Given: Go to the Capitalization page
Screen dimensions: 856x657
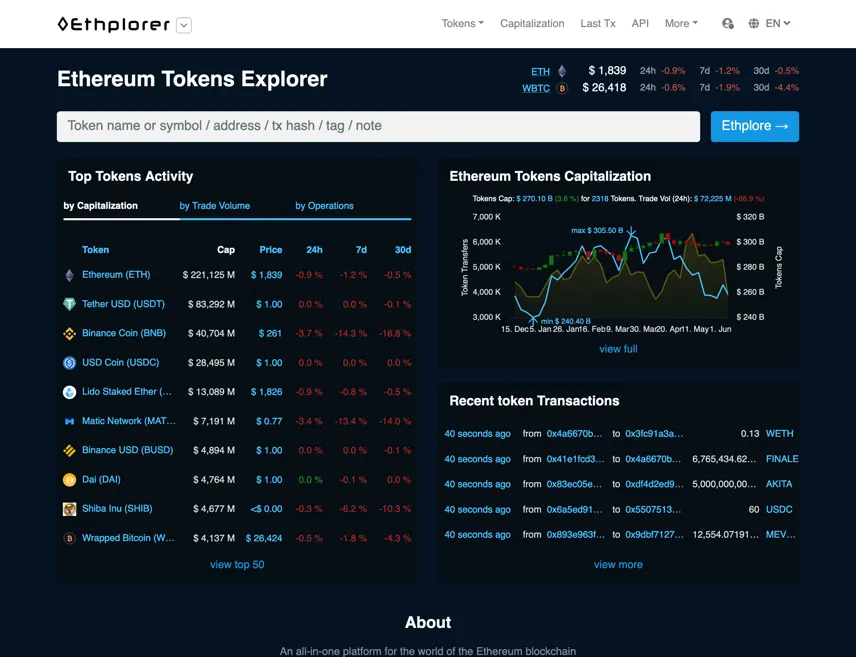Looking at the screenshot, I should pyautogui.click(x=532, y=23).
